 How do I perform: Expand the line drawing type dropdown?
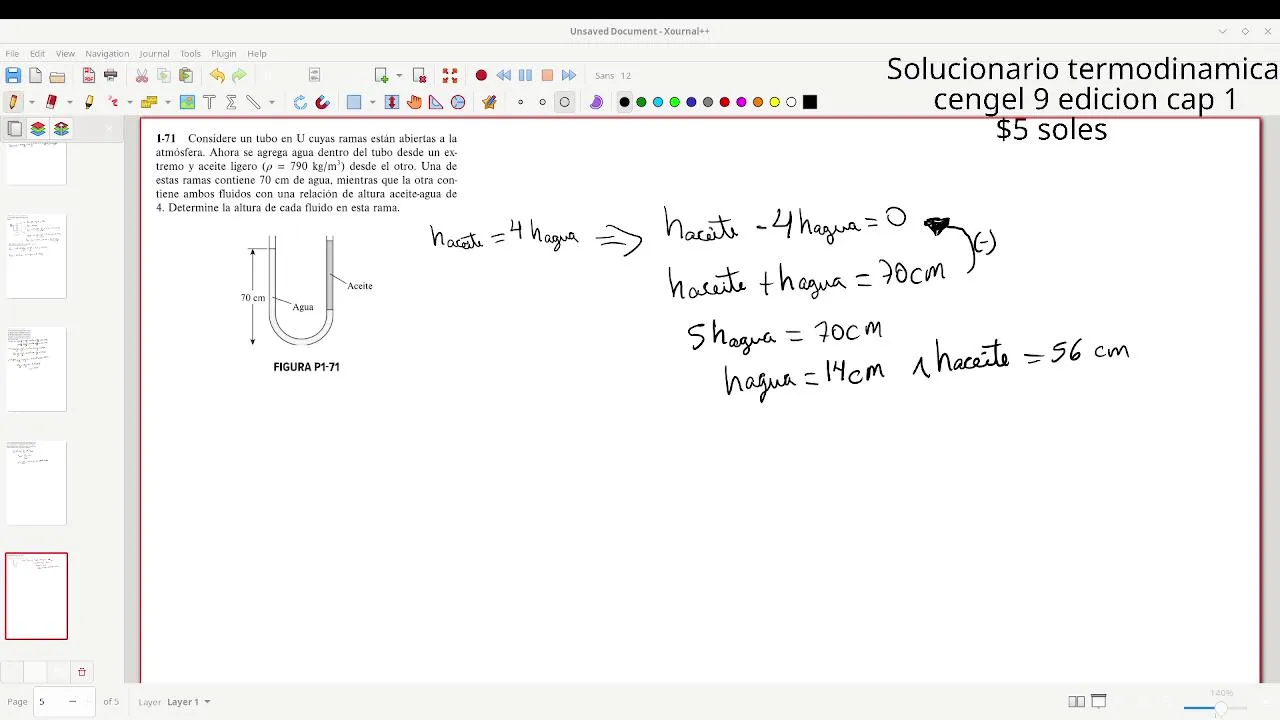tap(271, 102)
